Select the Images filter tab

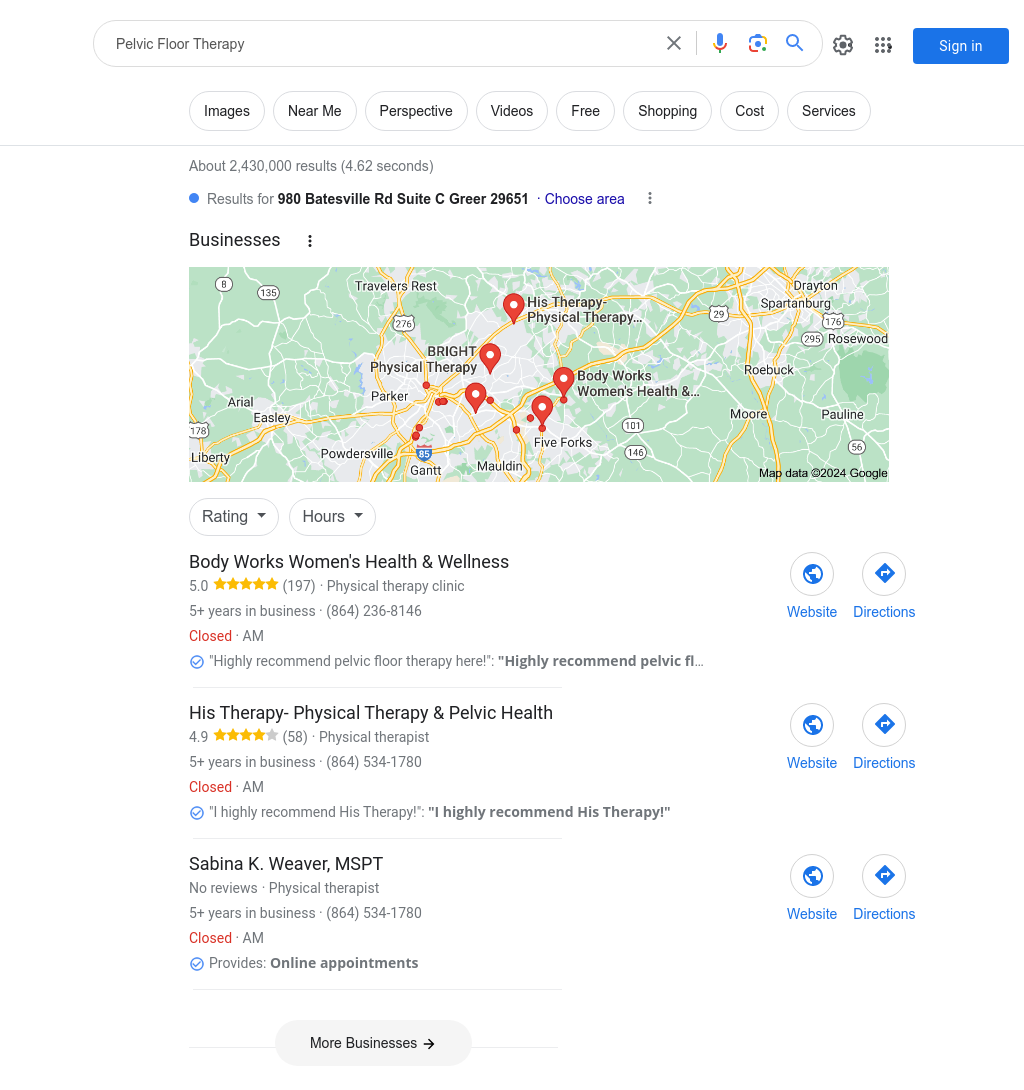click(227, 111)
